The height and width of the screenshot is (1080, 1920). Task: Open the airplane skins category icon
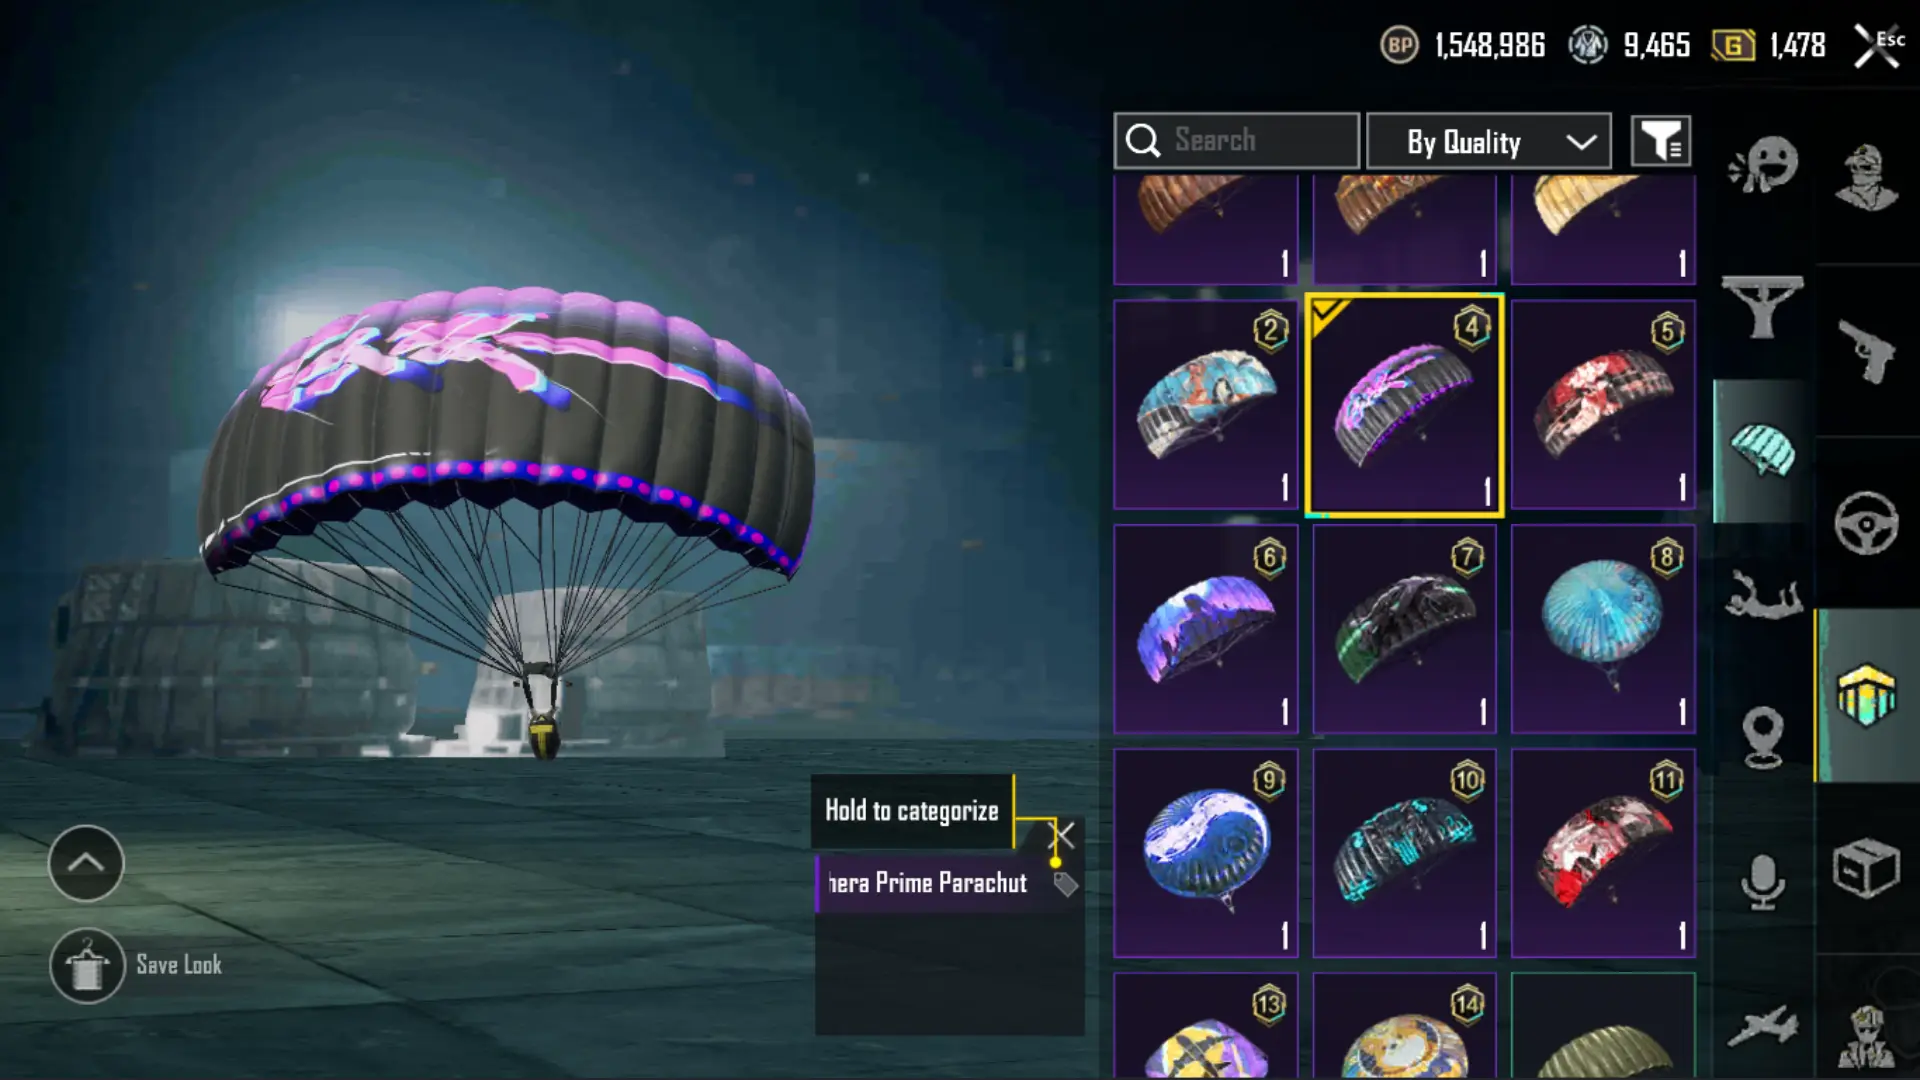(1763, 1027)
